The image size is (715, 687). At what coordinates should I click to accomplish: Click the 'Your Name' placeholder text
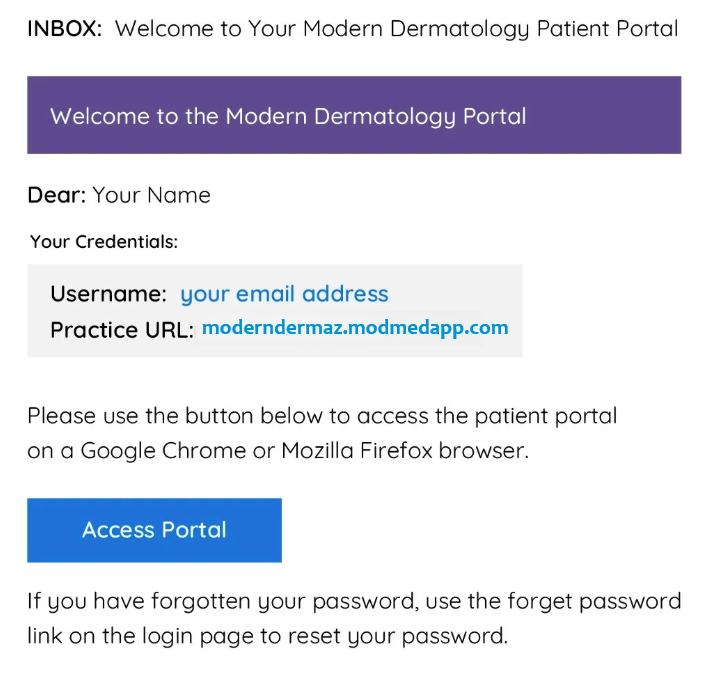pyautogui.click(x=151, y=195)
